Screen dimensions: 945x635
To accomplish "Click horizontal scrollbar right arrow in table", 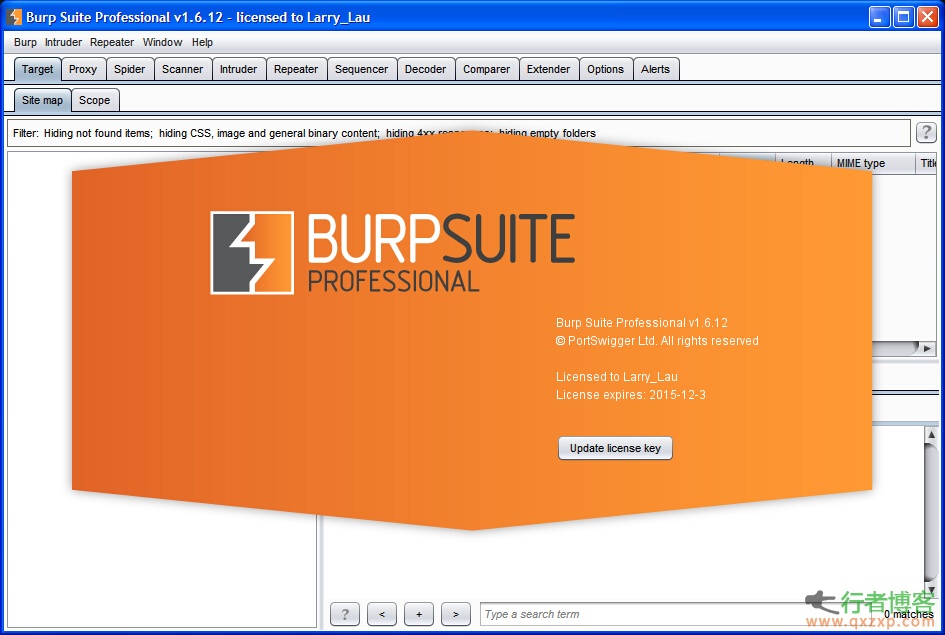I will point(928,348).
